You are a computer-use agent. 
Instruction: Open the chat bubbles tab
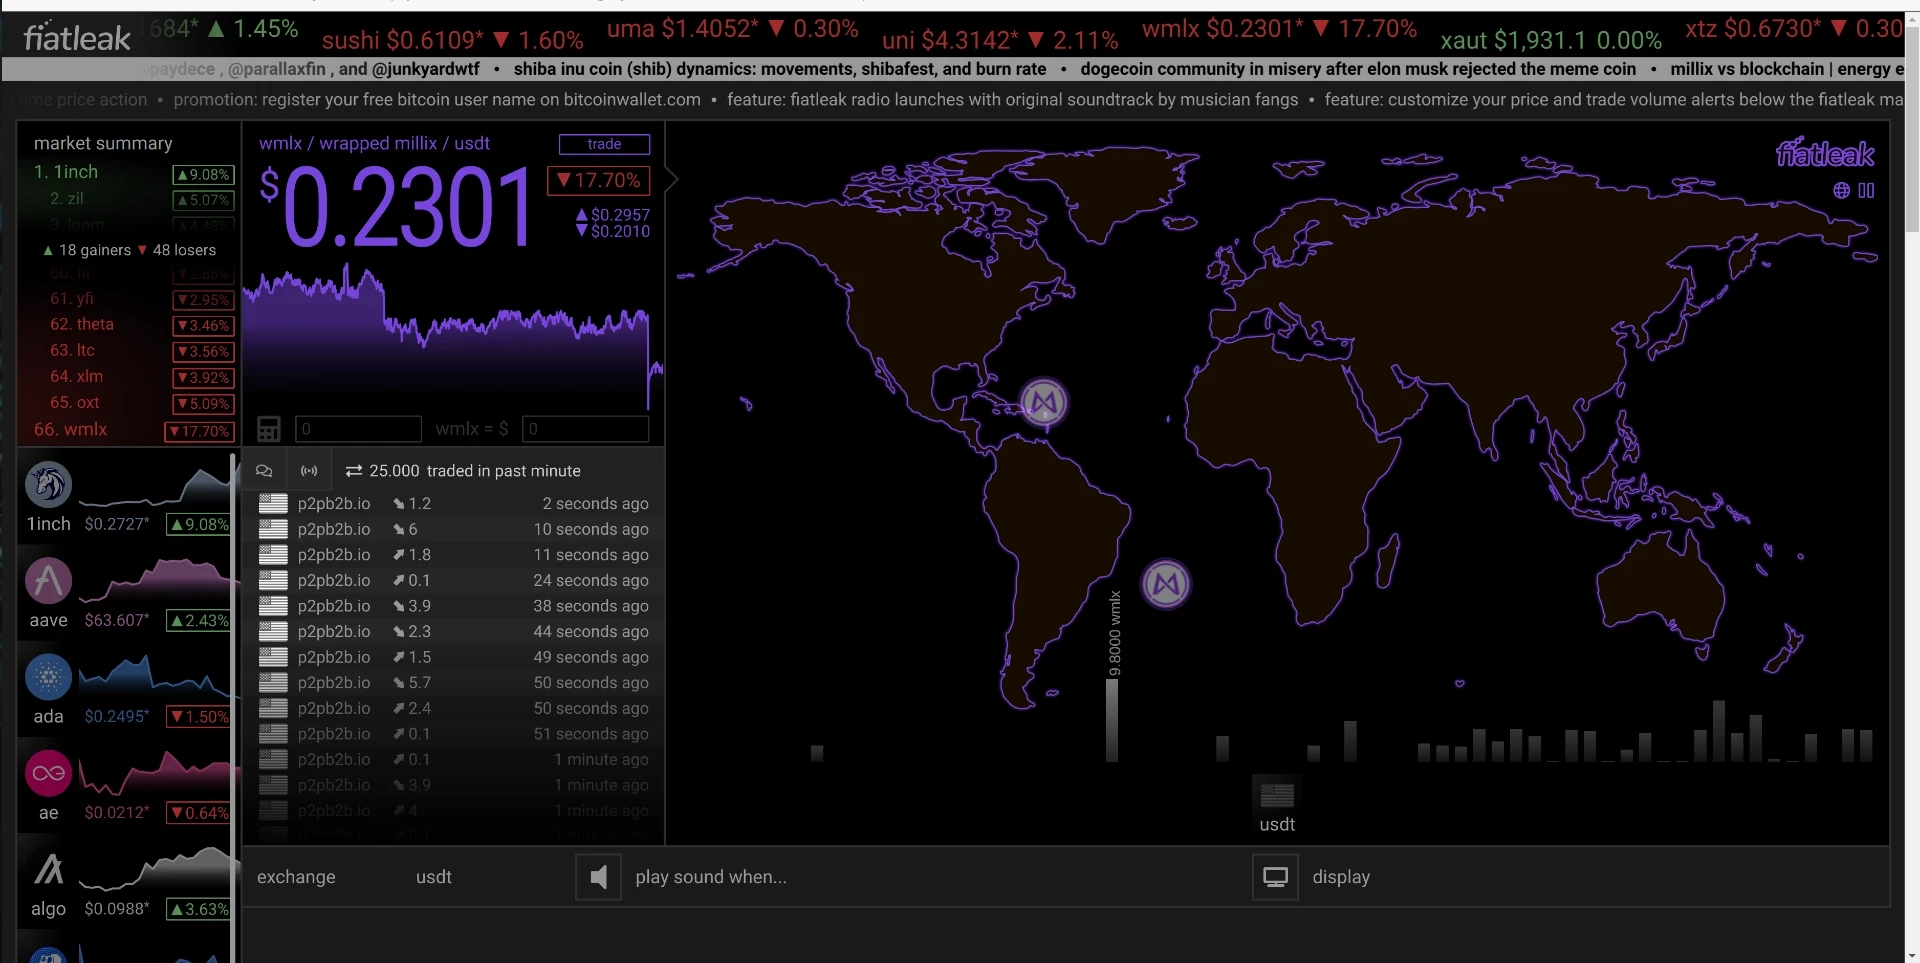click(x=264, y=471)
